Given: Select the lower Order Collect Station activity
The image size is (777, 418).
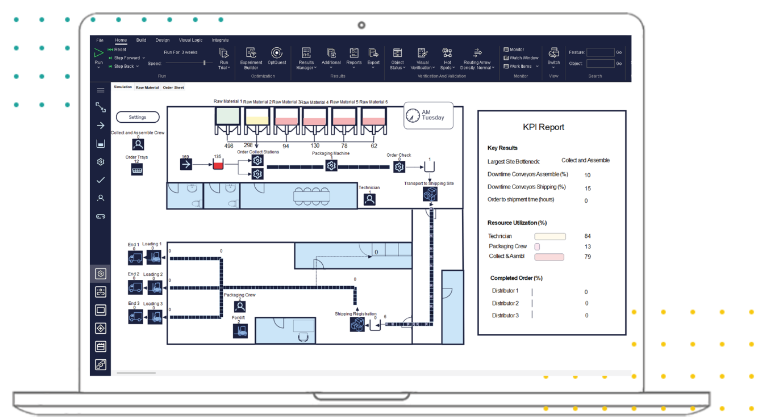Looking at the screenshot, I should (x=257, y=174).
